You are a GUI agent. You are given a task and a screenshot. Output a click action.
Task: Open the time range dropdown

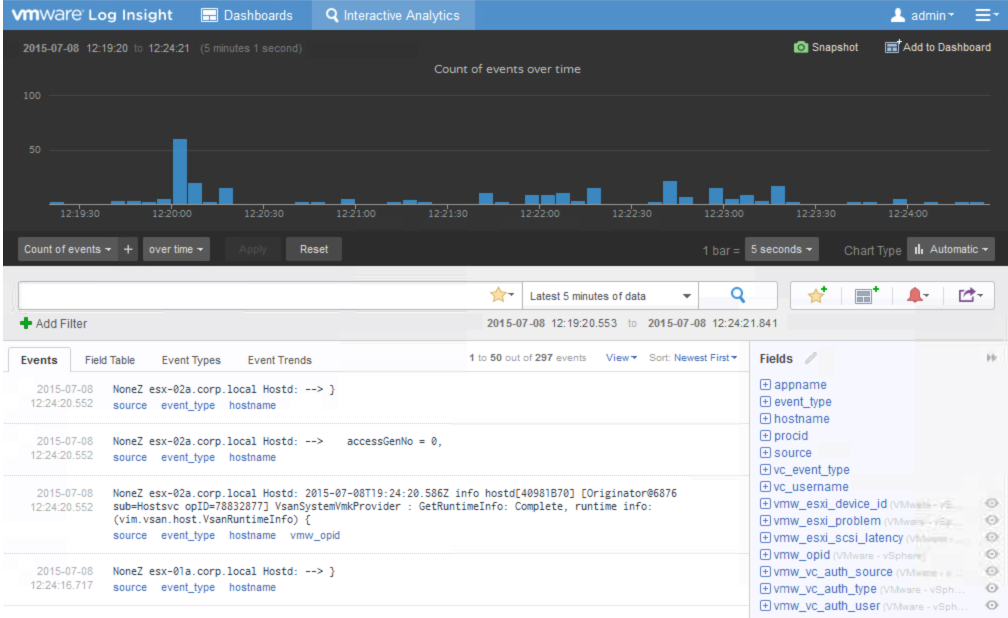coord(611,296)
